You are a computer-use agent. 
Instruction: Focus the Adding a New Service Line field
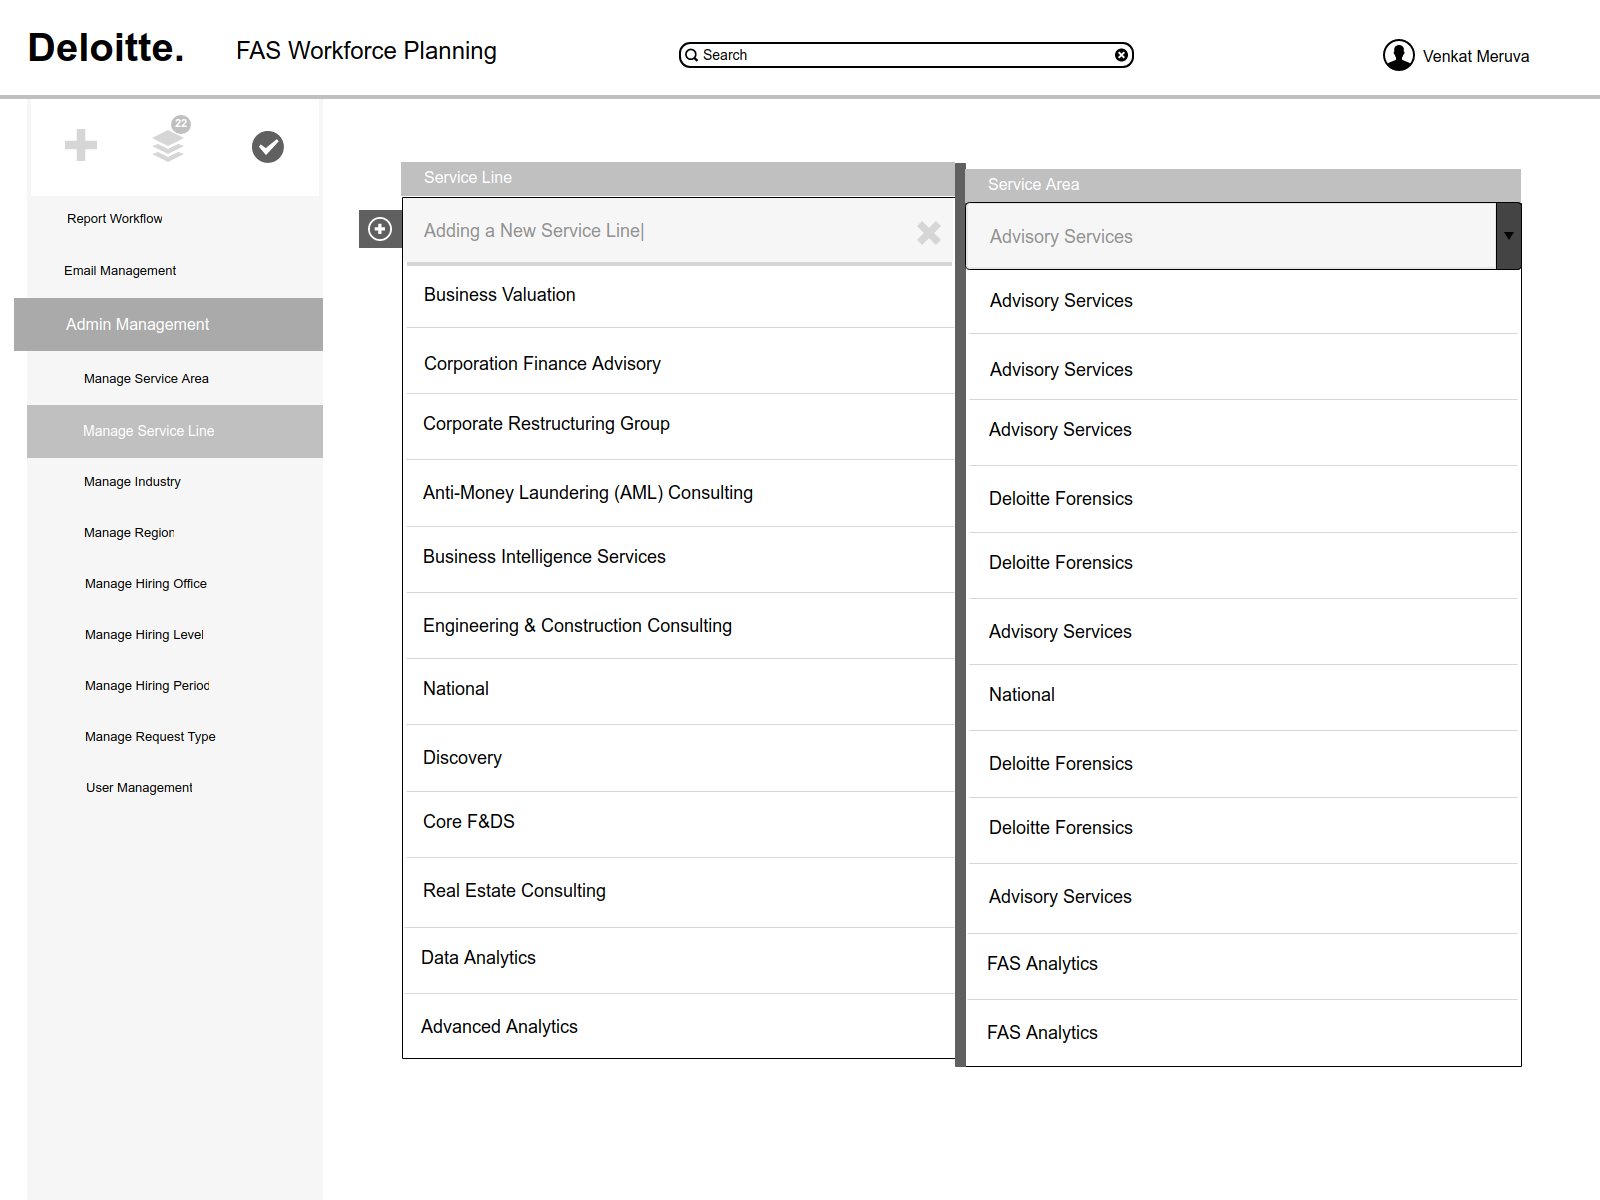pyautogui.click(x=680, y=231)
